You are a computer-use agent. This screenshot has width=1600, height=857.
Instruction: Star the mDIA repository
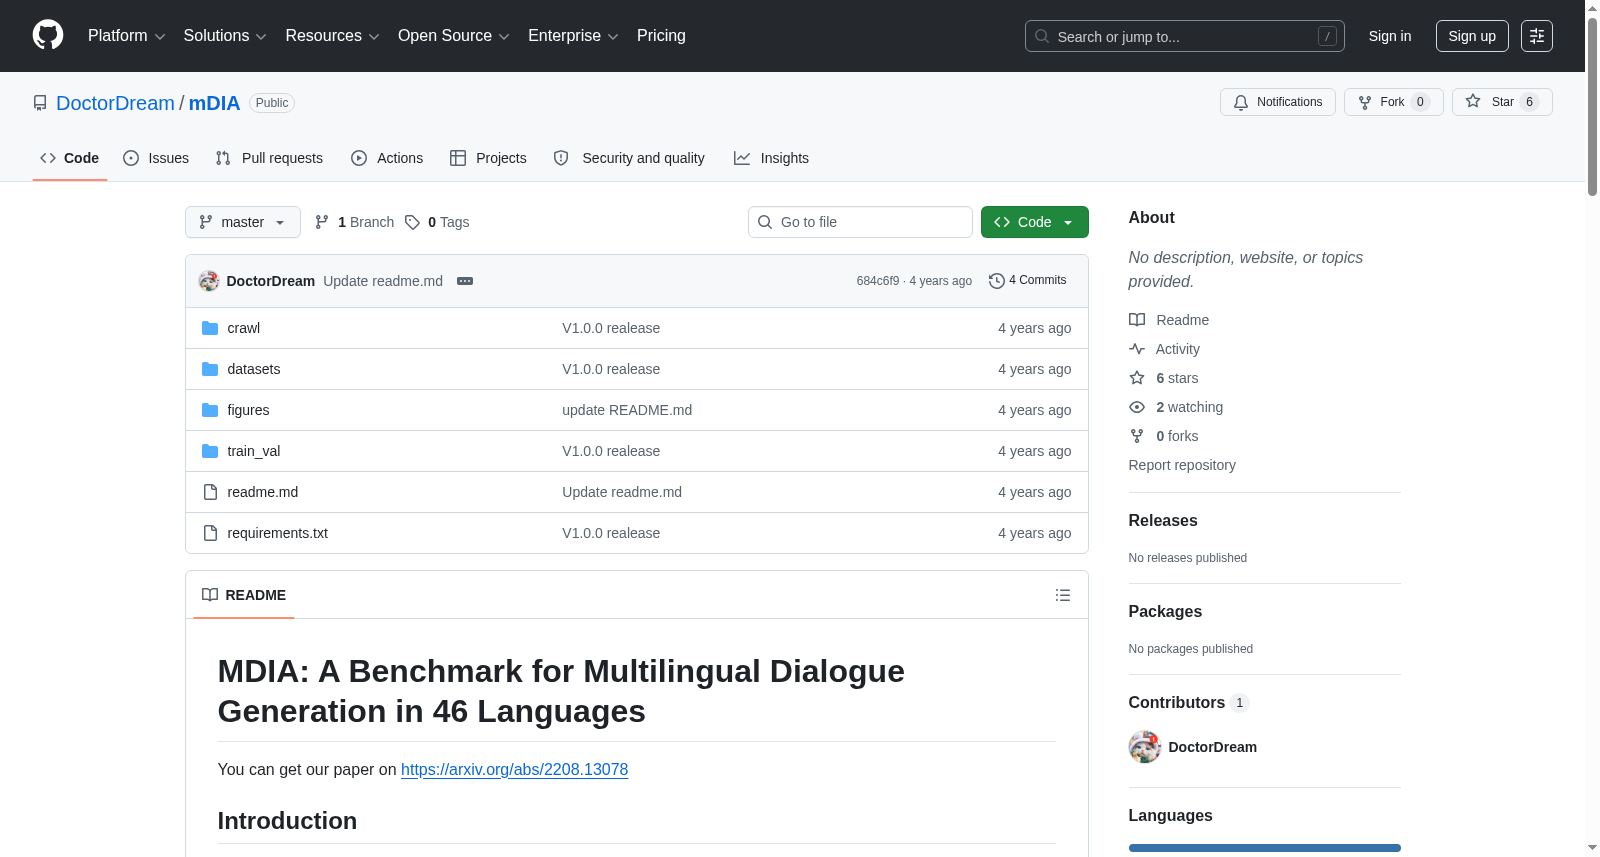(1502, 102)
